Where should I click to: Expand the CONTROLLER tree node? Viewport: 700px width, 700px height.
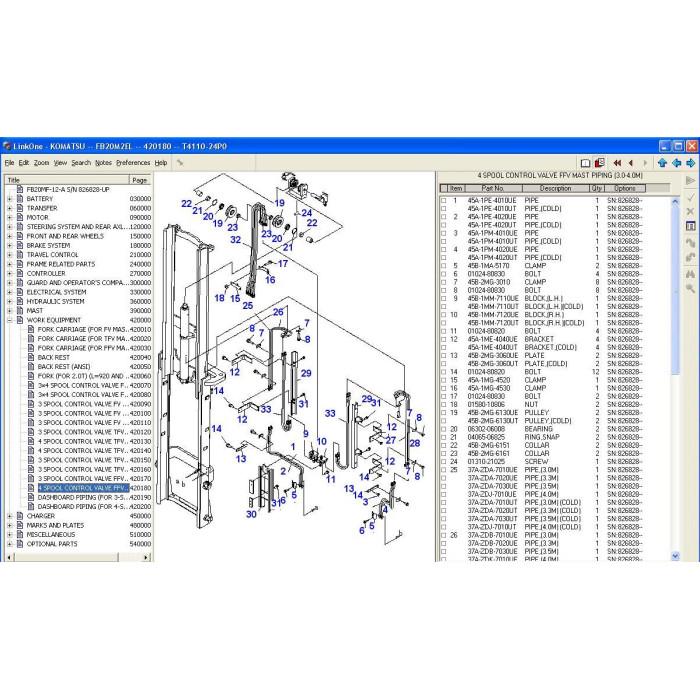click(x=10, y=273)
